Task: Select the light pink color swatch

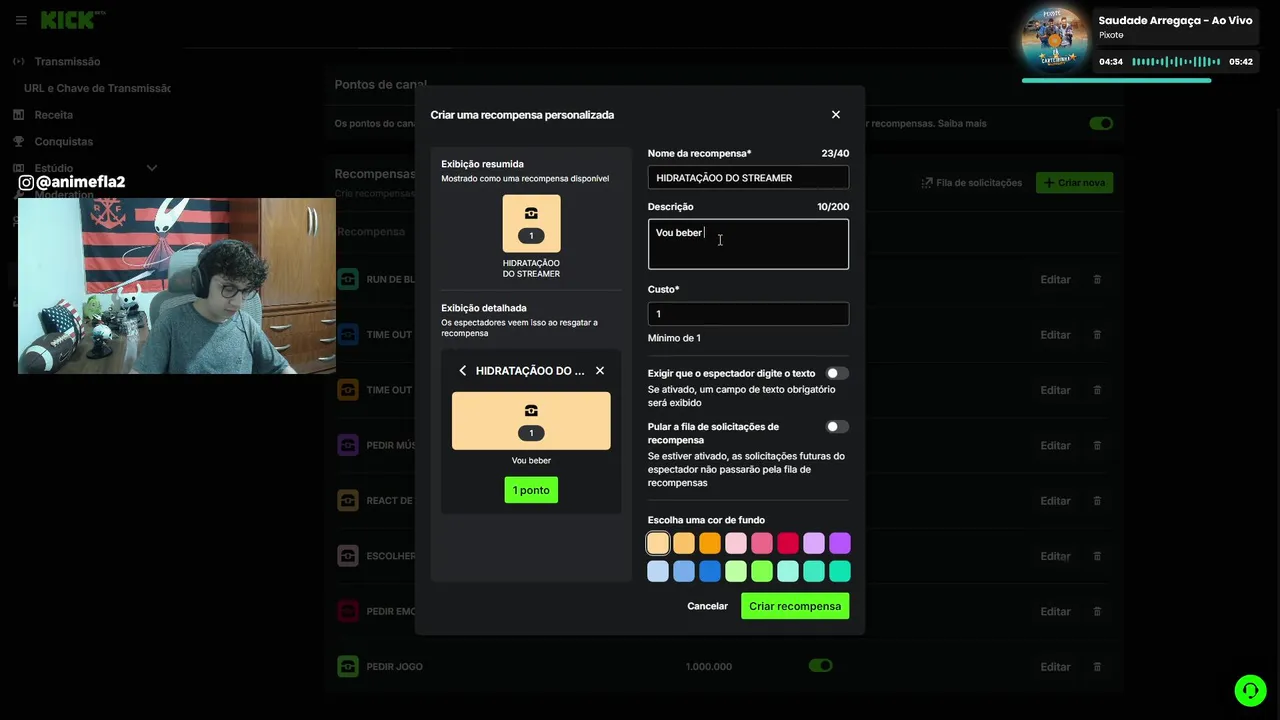Action: (736, 543)
